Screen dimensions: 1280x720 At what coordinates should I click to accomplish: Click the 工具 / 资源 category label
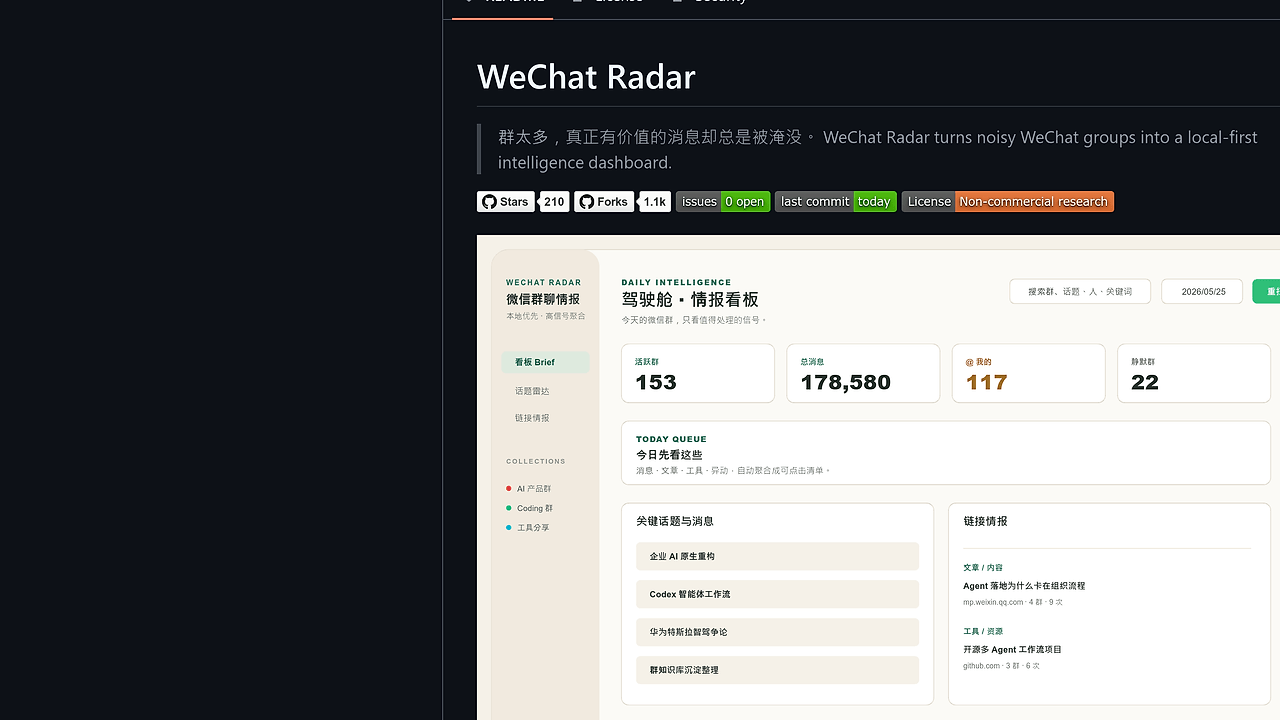click(983, 632)
